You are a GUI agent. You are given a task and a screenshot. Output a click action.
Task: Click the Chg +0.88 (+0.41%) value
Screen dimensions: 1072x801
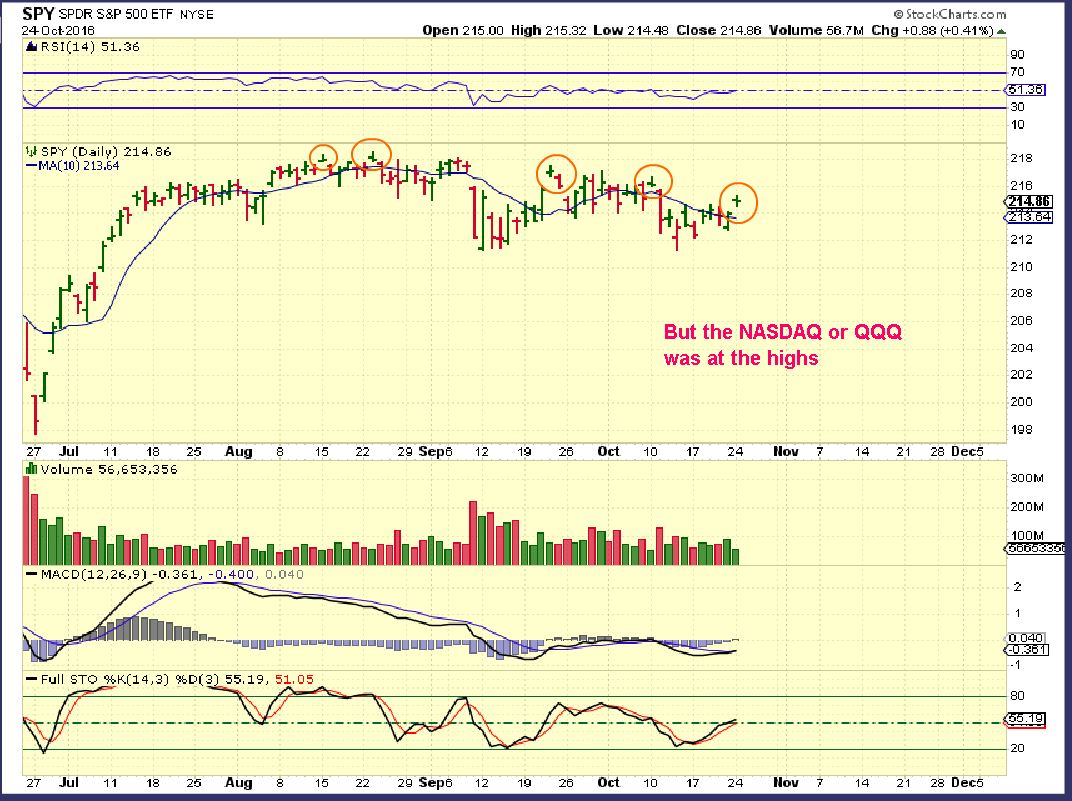(932, 31)
